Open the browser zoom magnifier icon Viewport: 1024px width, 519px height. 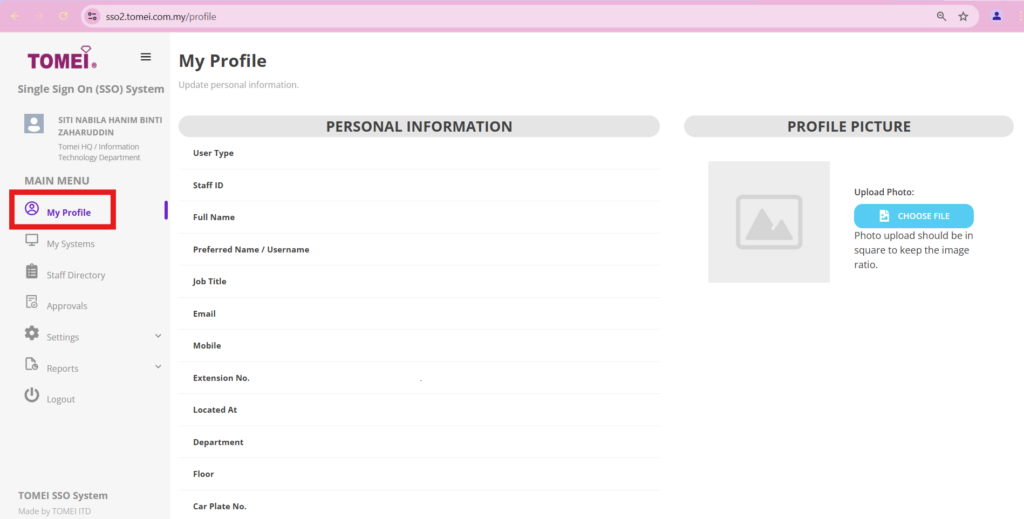pos(941,17)
